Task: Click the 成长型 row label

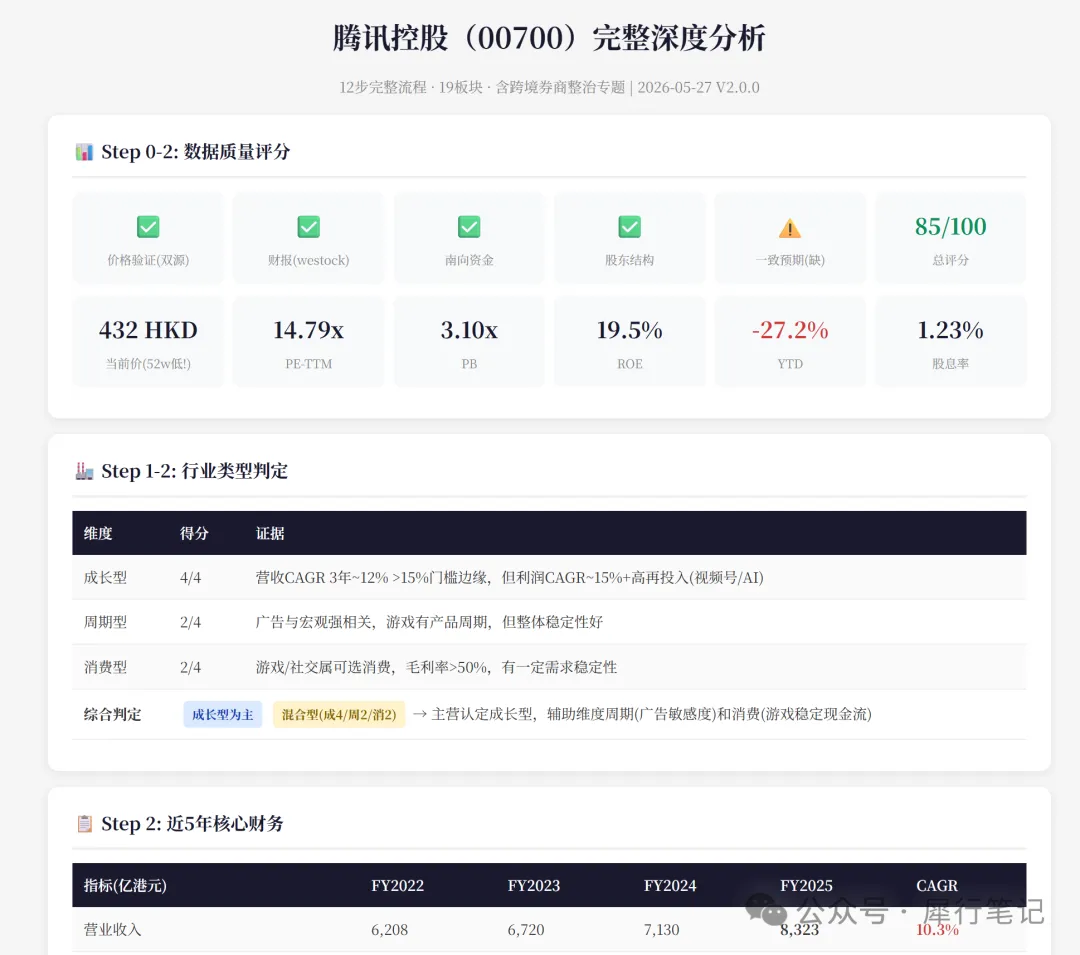Action: pos(105,578)
